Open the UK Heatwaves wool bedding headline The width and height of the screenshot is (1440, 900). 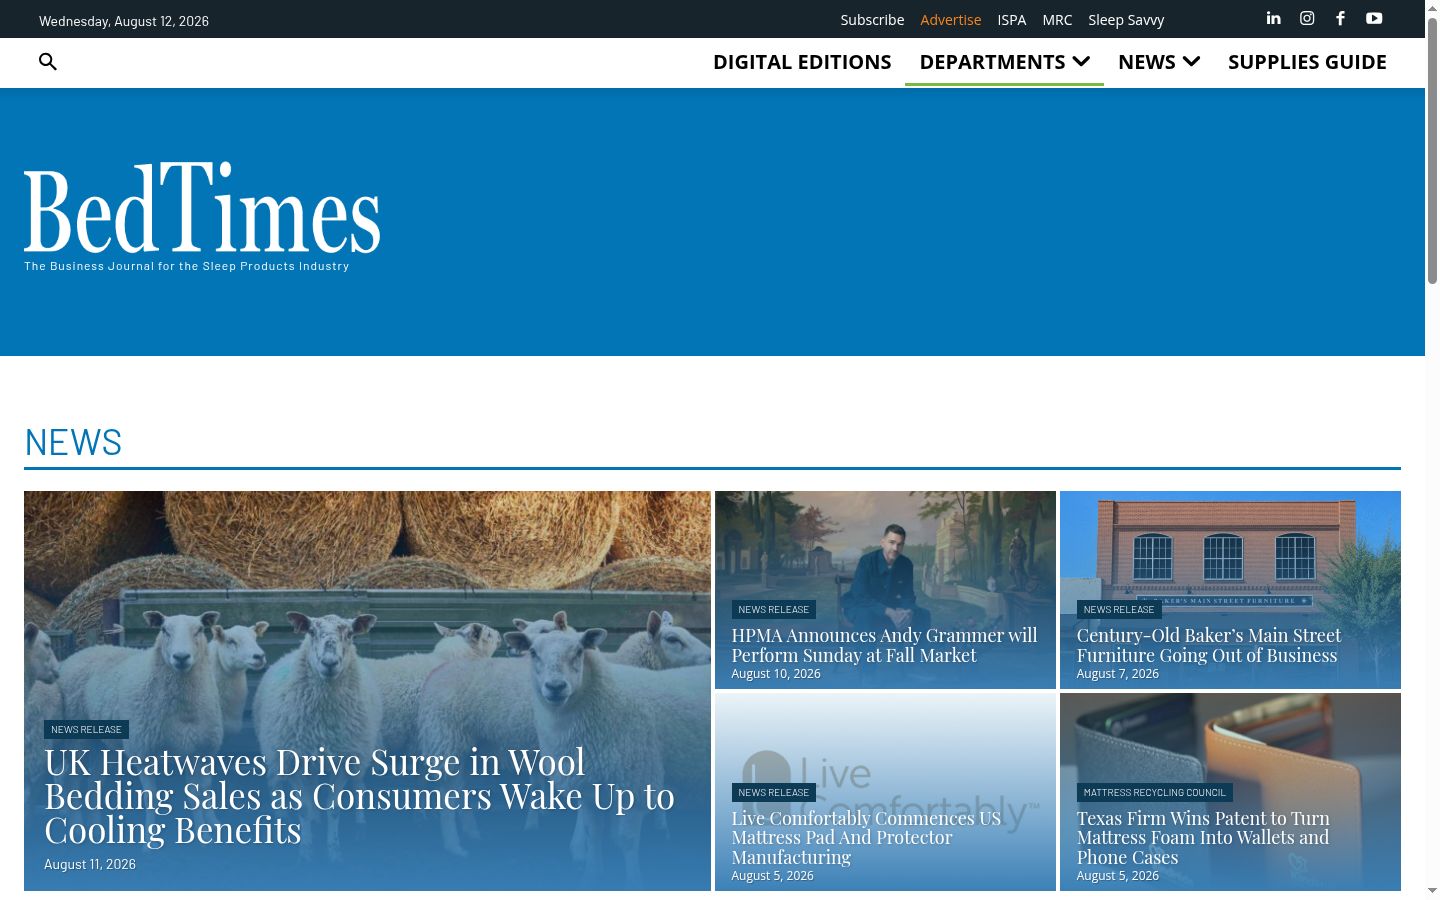(x=360, y=797)
